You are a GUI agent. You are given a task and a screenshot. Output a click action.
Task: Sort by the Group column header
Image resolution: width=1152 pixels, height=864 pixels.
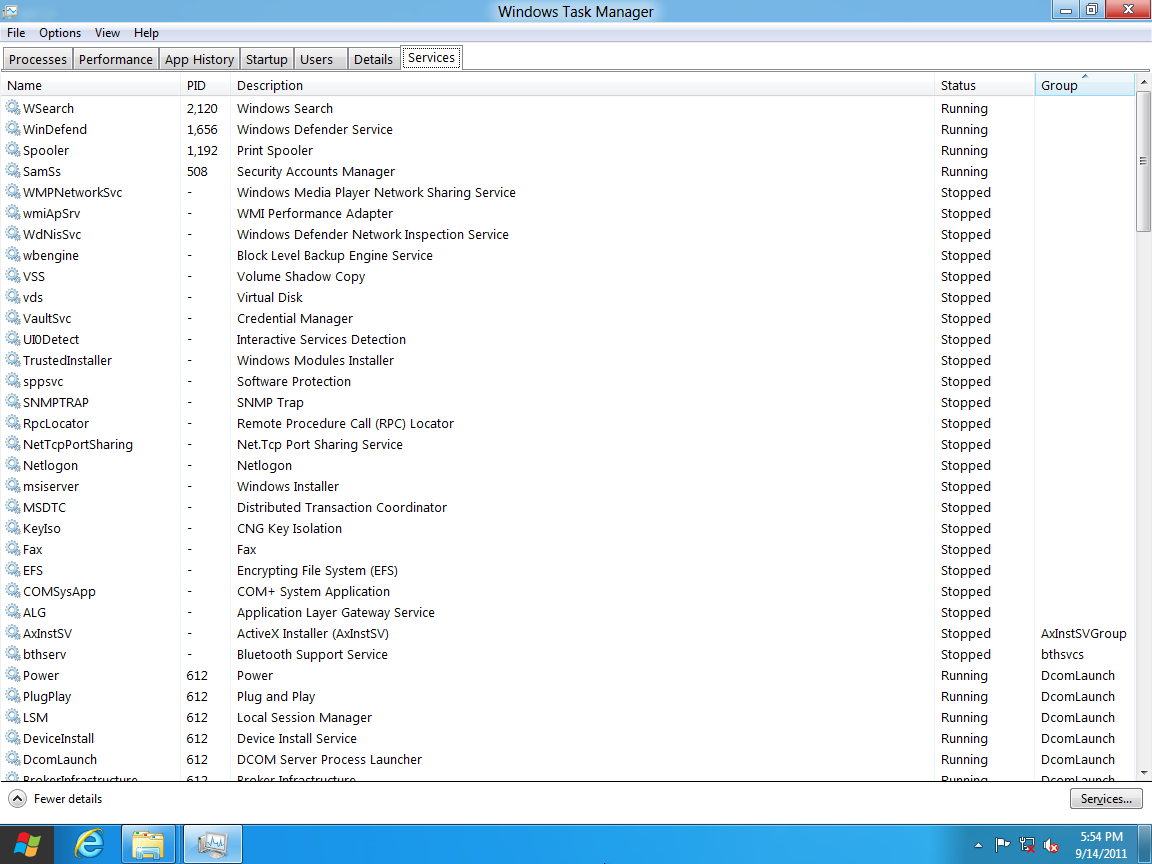1084,85
